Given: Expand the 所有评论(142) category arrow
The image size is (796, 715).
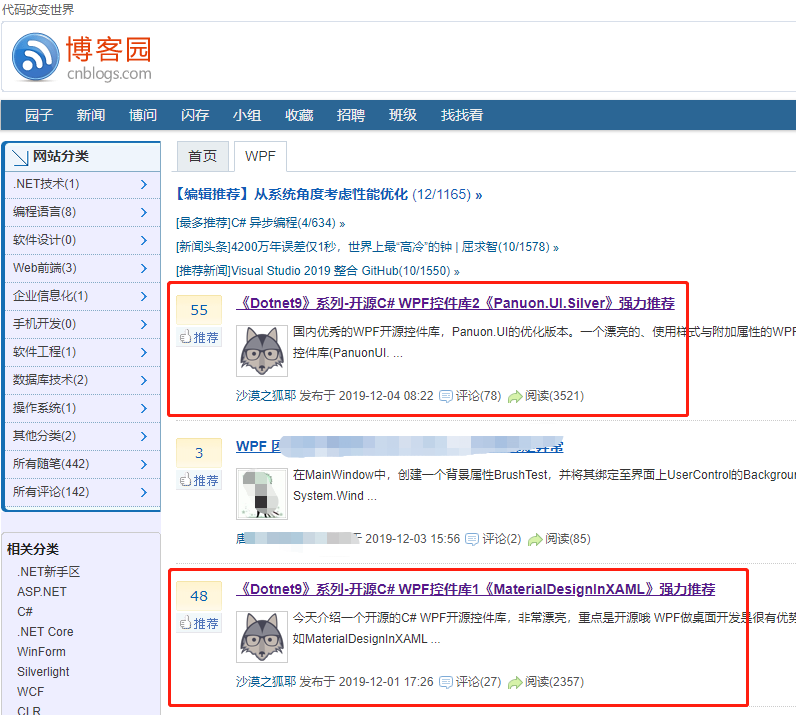Looking at the screenshot, I should pyautogui.click(x=144, y=492).
